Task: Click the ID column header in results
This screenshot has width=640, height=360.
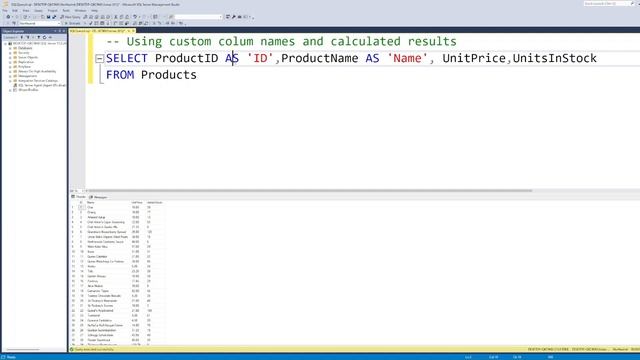Action: point(81,202)
